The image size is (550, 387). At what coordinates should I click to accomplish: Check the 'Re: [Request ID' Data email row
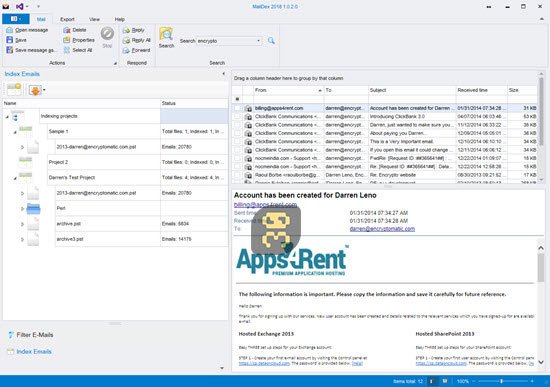point(237,167)
